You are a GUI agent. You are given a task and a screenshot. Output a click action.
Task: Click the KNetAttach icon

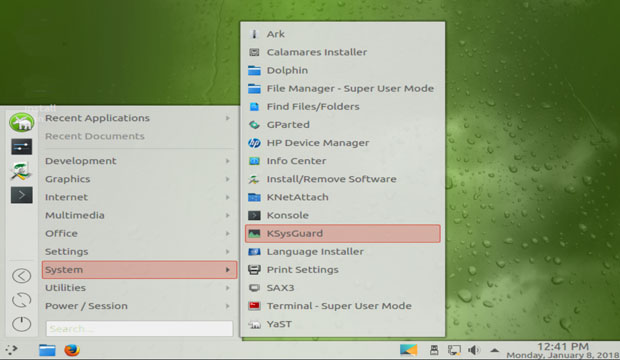pos(254,197)
